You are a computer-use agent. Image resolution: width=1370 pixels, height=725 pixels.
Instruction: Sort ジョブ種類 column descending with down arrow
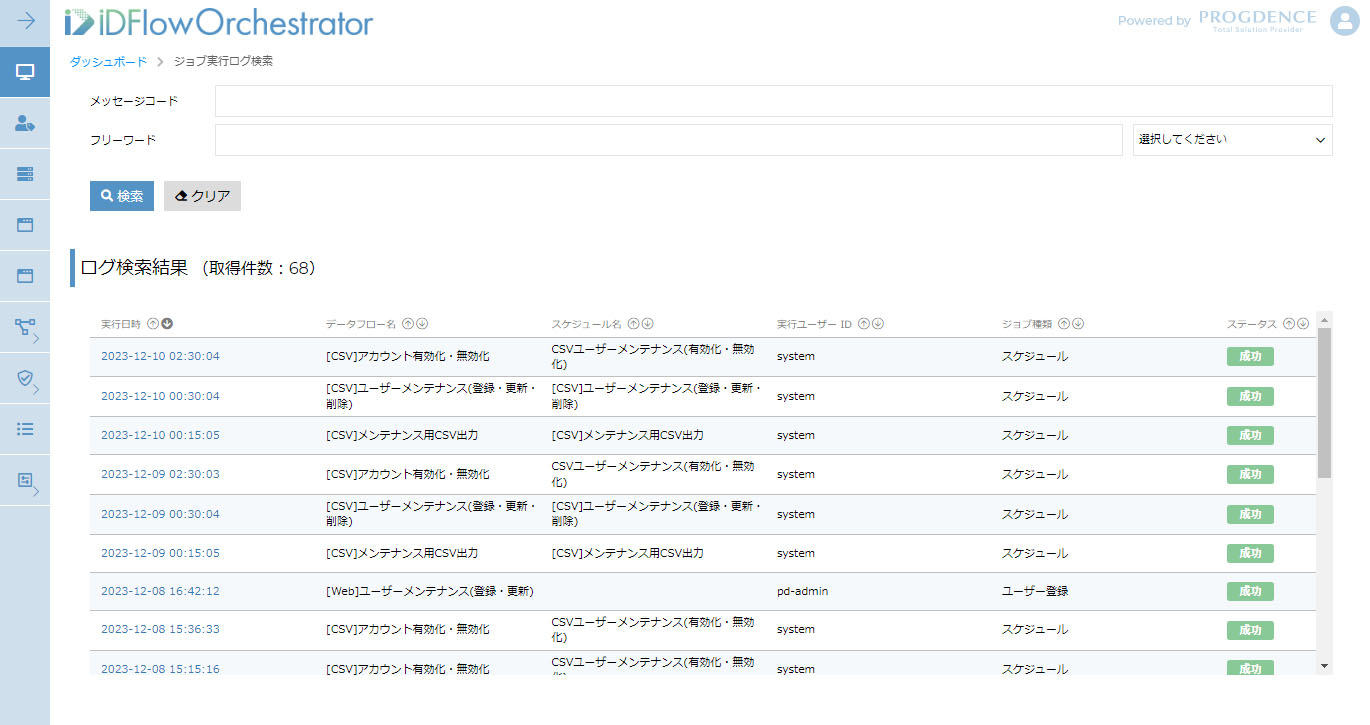pyautogui.click(x=1079, y=324)
